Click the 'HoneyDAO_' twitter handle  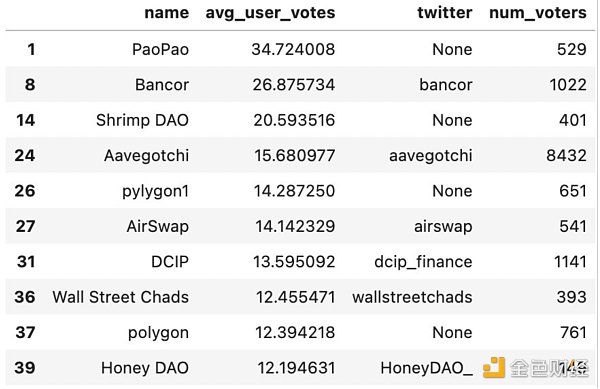(x=427, y=368)
